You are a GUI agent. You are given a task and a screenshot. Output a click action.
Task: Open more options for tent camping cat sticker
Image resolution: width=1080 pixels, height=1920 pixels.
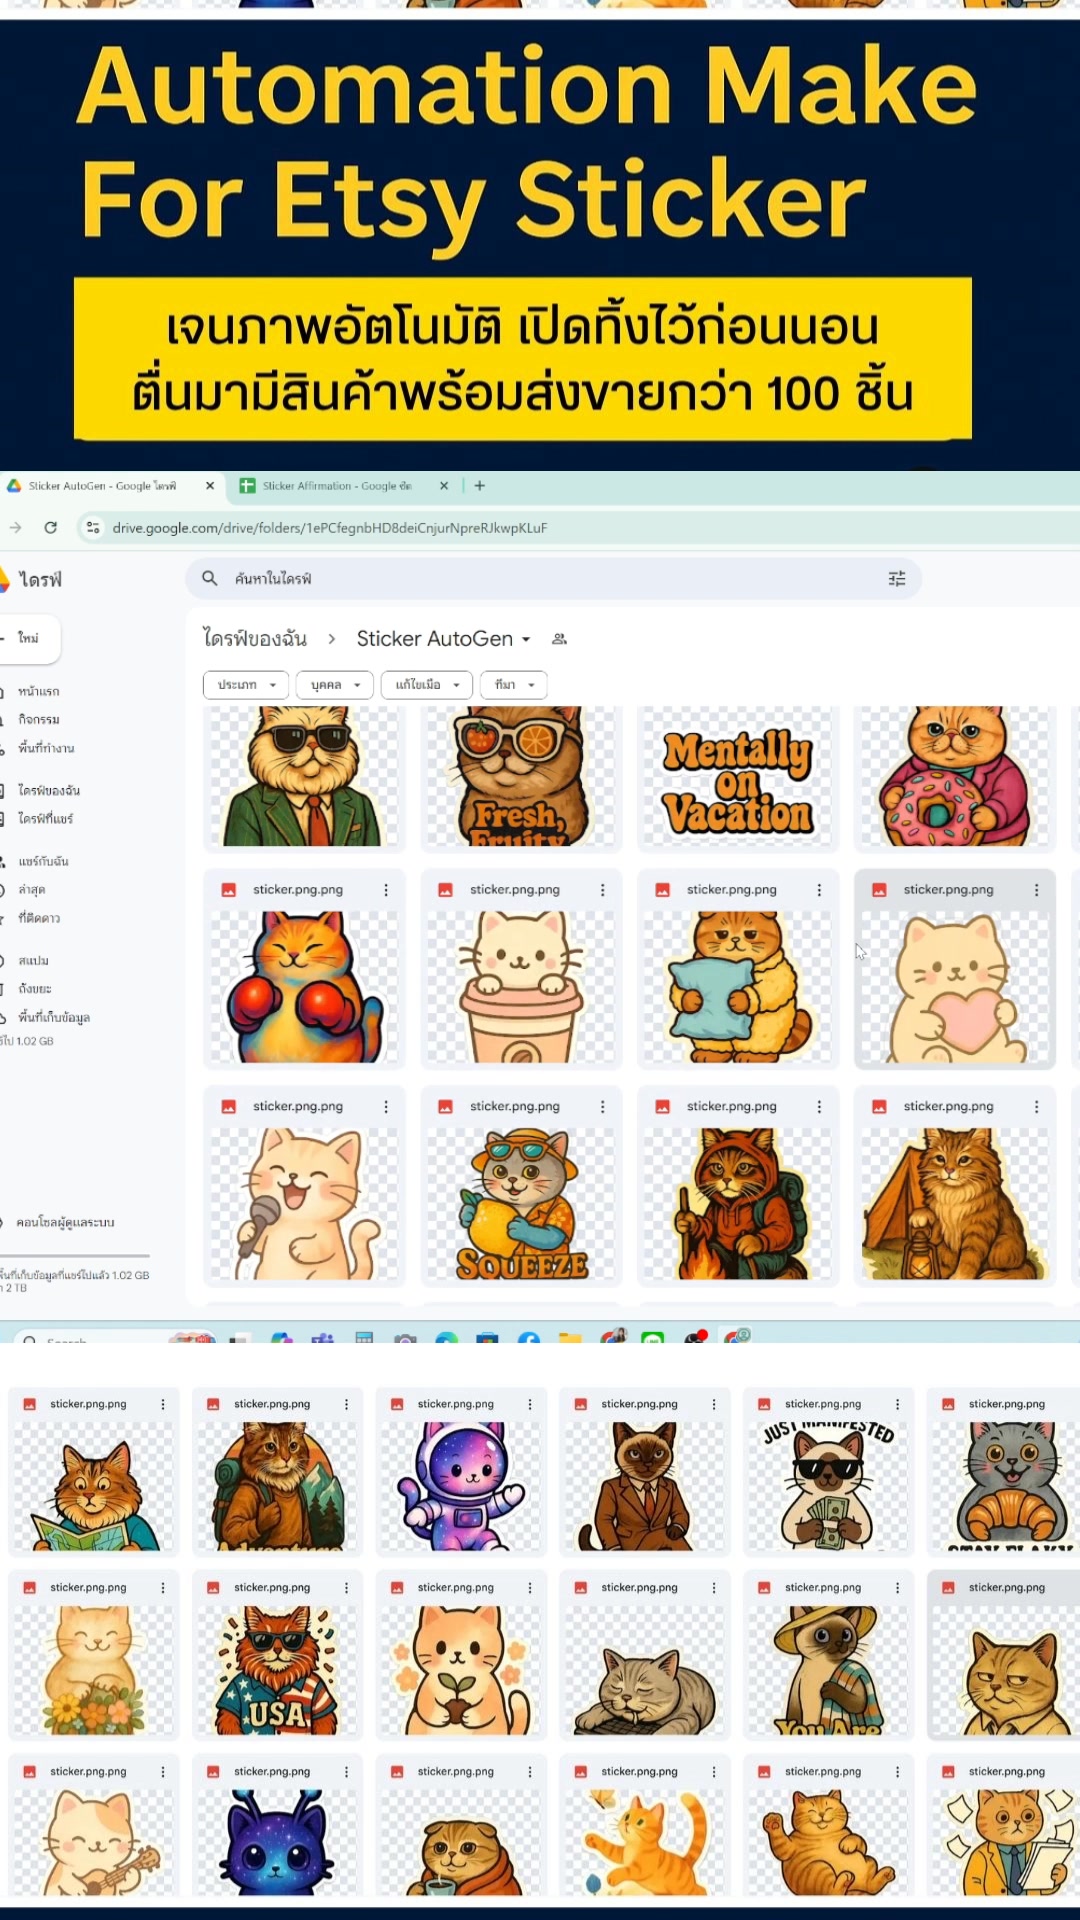tap(1036, 1107)
